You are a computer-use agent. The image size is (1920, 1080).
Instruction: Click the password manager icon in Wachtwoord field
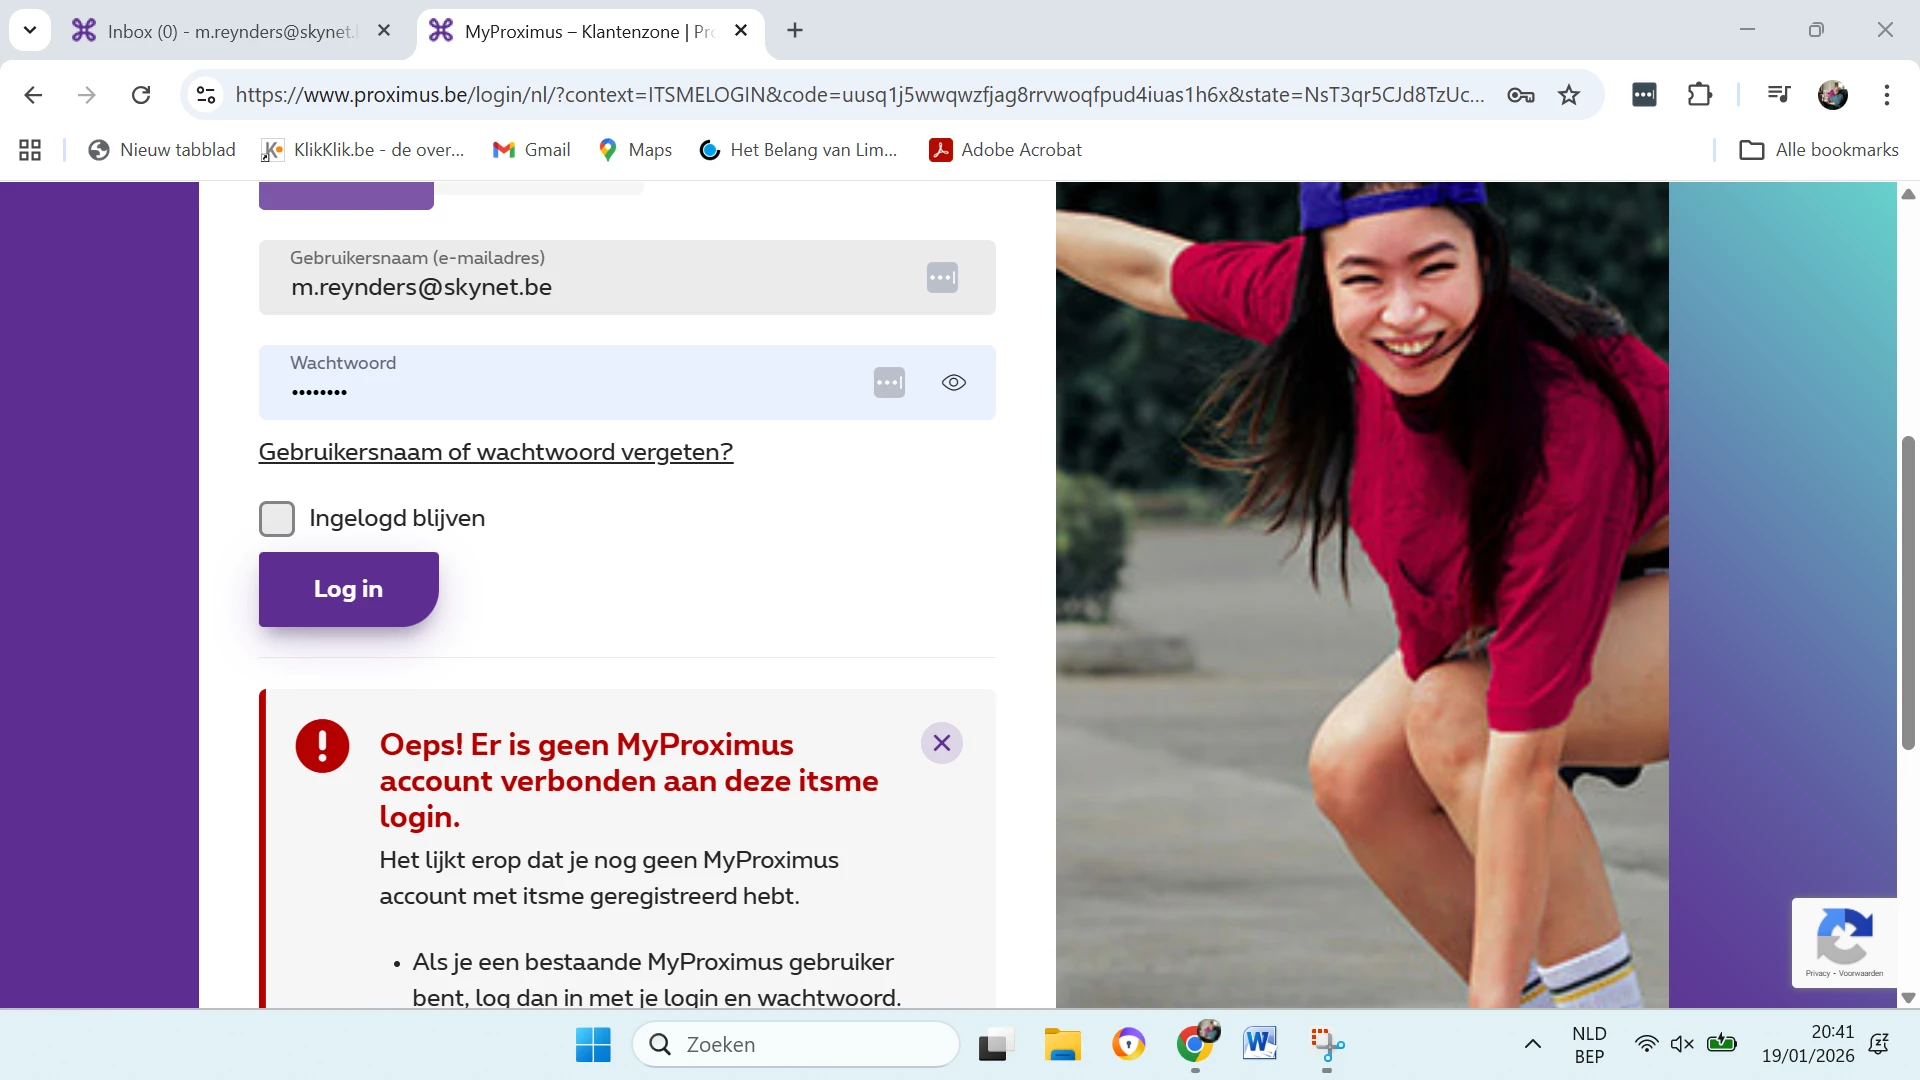(x=889, y=383)
